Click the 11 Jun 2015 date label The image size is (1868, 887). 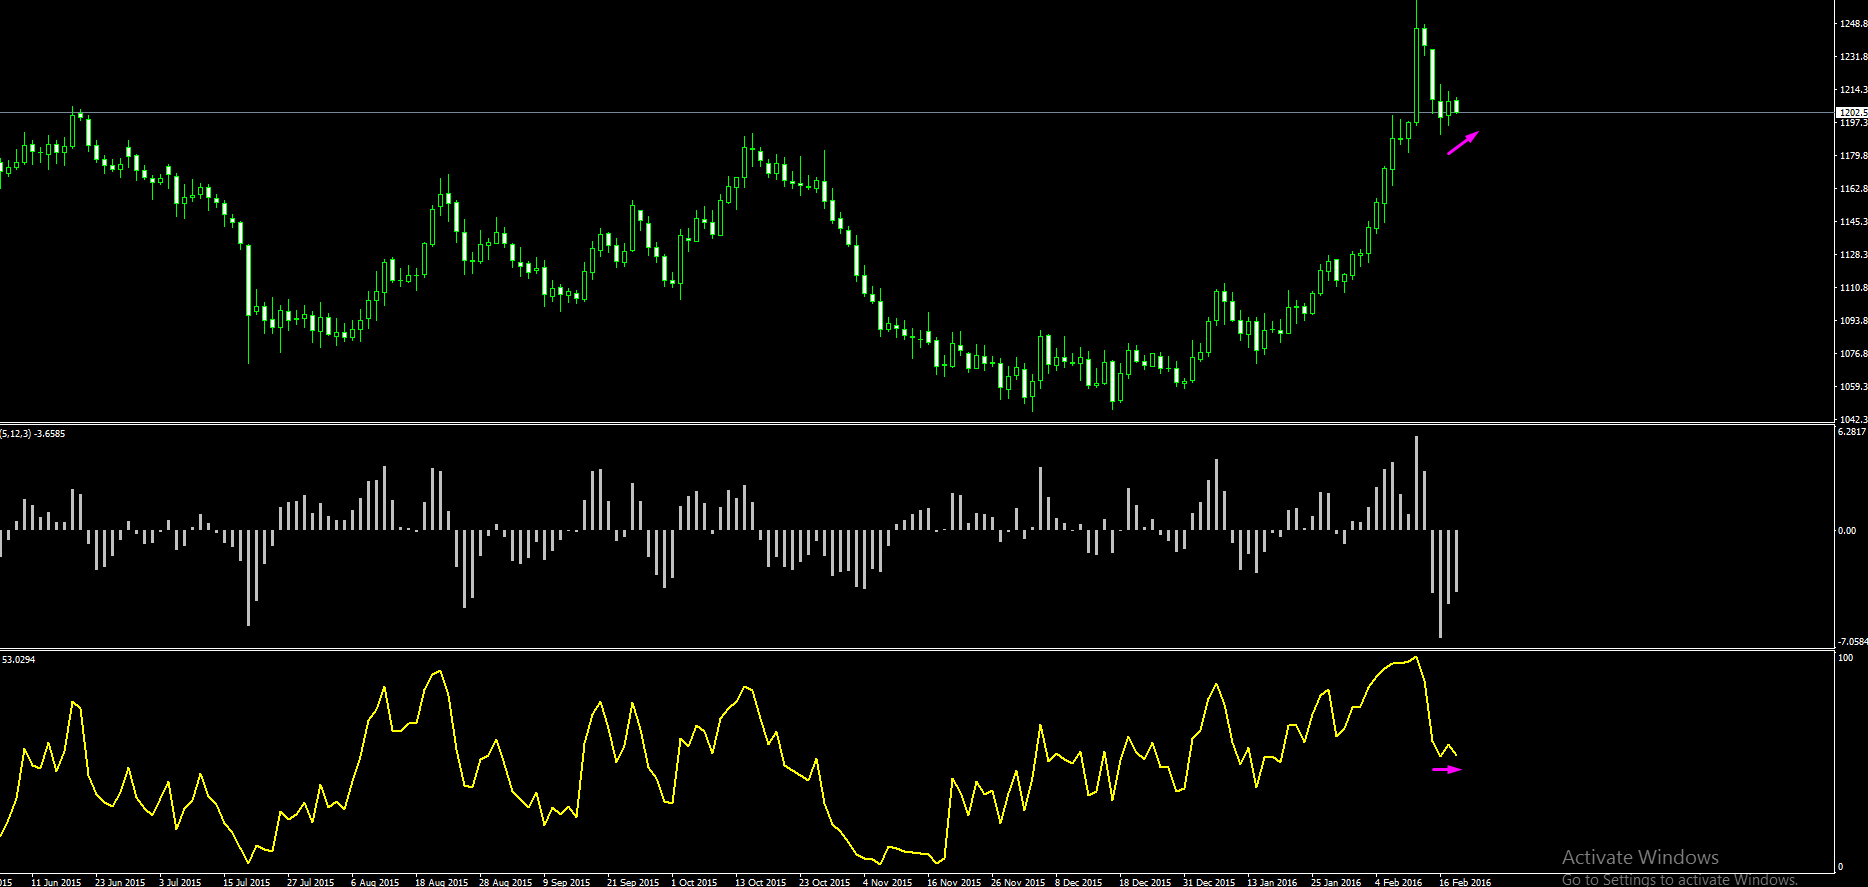[56, 882]
